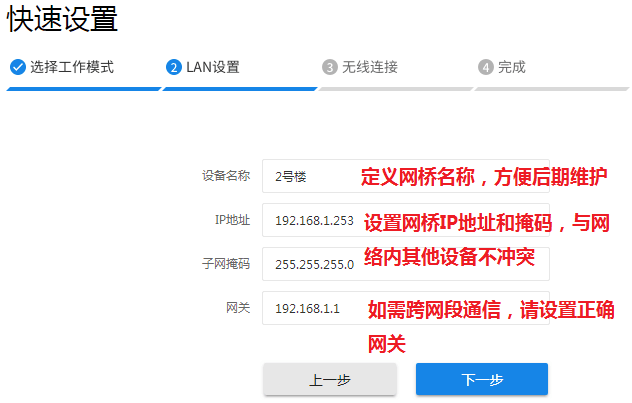Click the gray progress bar under 完成

point(550,88)
